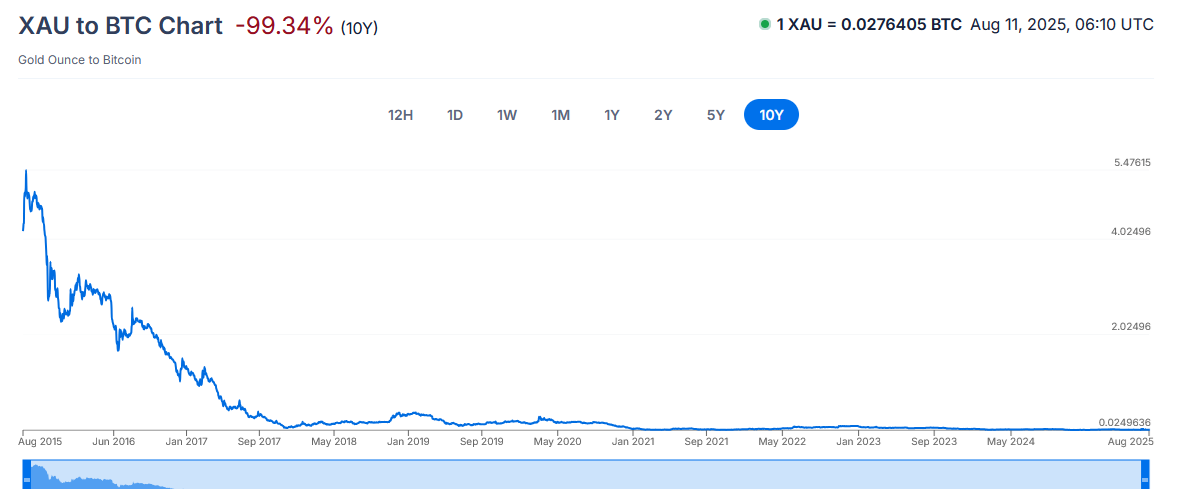Screen dimensions: 1181x489
Task: Click the Gold Ounce to Bitcoin subtitle
Action: tap(80, 60)
